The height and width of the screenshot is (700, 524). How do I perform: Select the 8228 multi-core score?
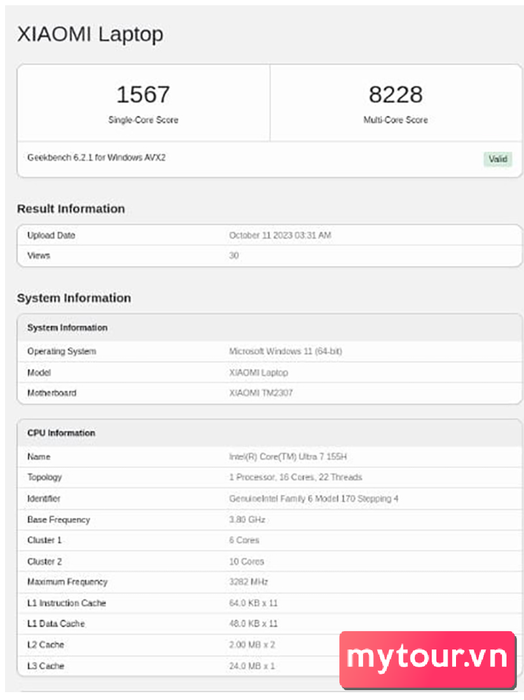[395, 95]
